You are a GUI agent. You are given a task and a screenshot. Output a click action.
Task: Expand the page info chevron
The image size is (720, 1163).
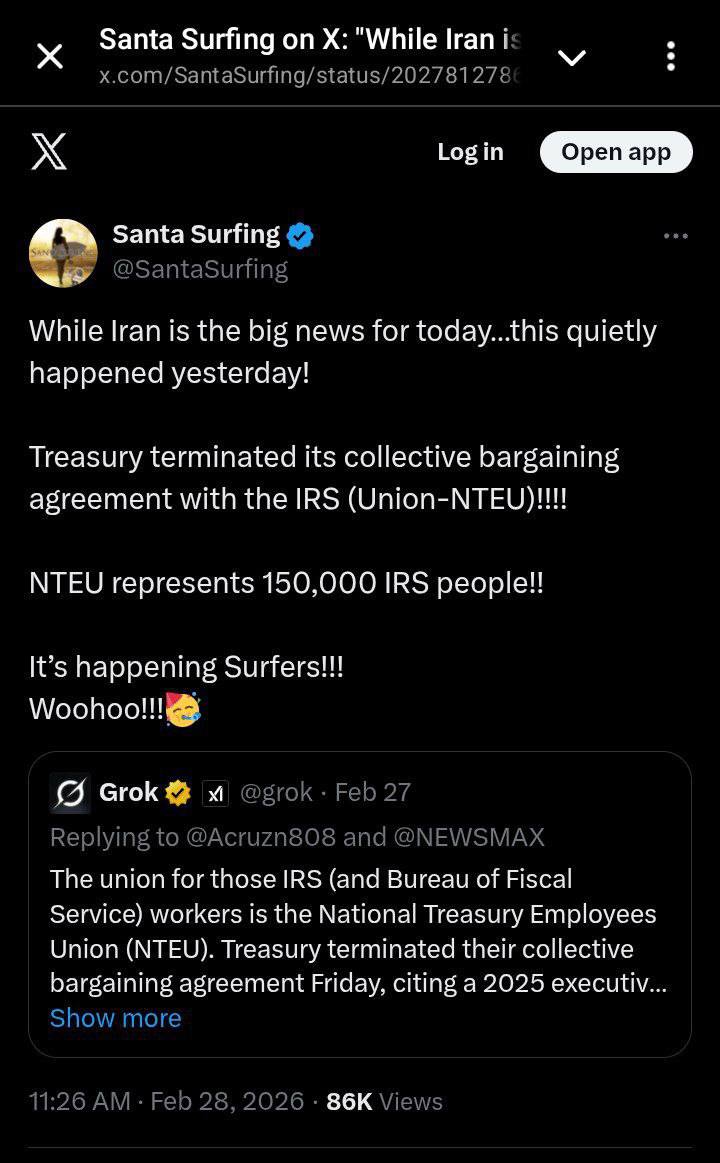(571, 58)
